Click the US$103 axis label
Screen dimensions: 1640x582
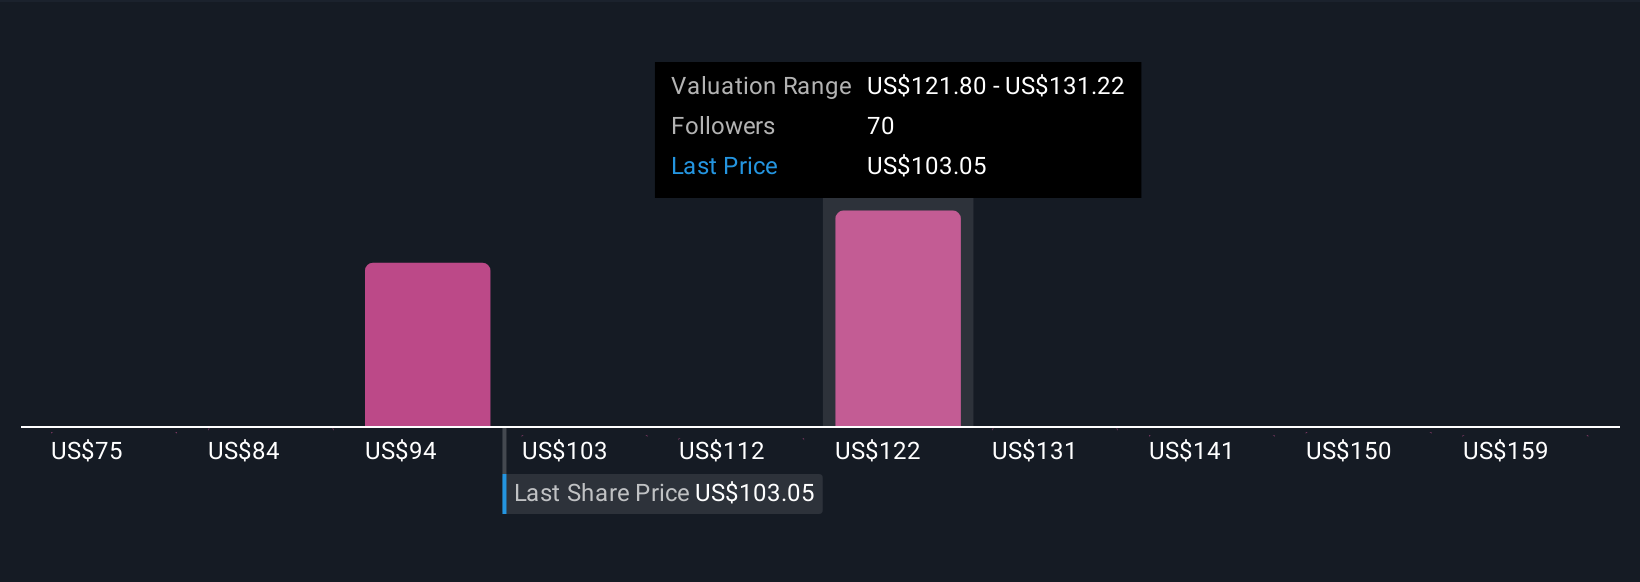tap(565, 451)
